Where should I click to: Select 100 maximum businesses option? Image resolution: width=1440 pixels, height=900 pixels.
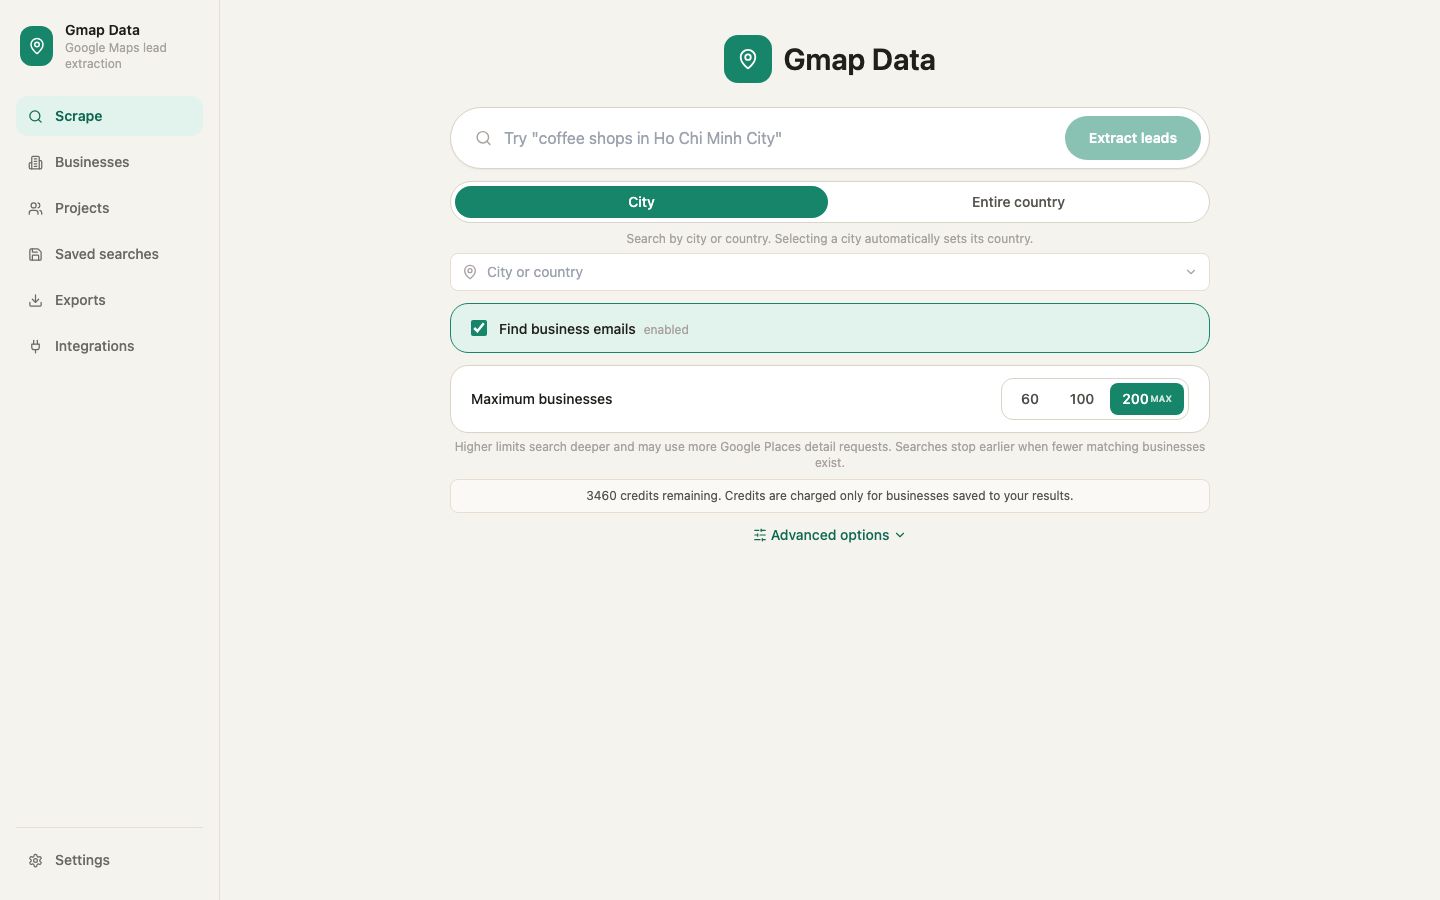coord(1082,399)
